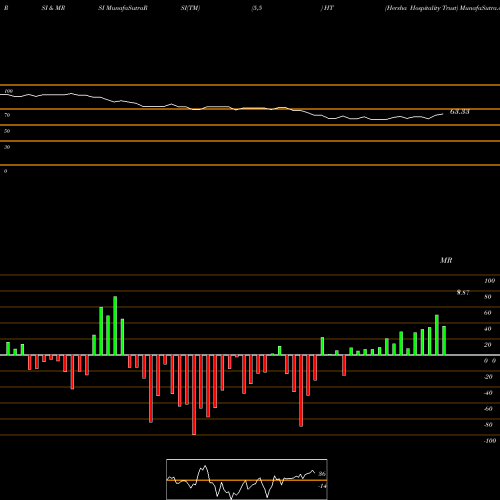
Task: Click the MR right axis label -100
Action: pyautogui.click(x=490, y=441)
